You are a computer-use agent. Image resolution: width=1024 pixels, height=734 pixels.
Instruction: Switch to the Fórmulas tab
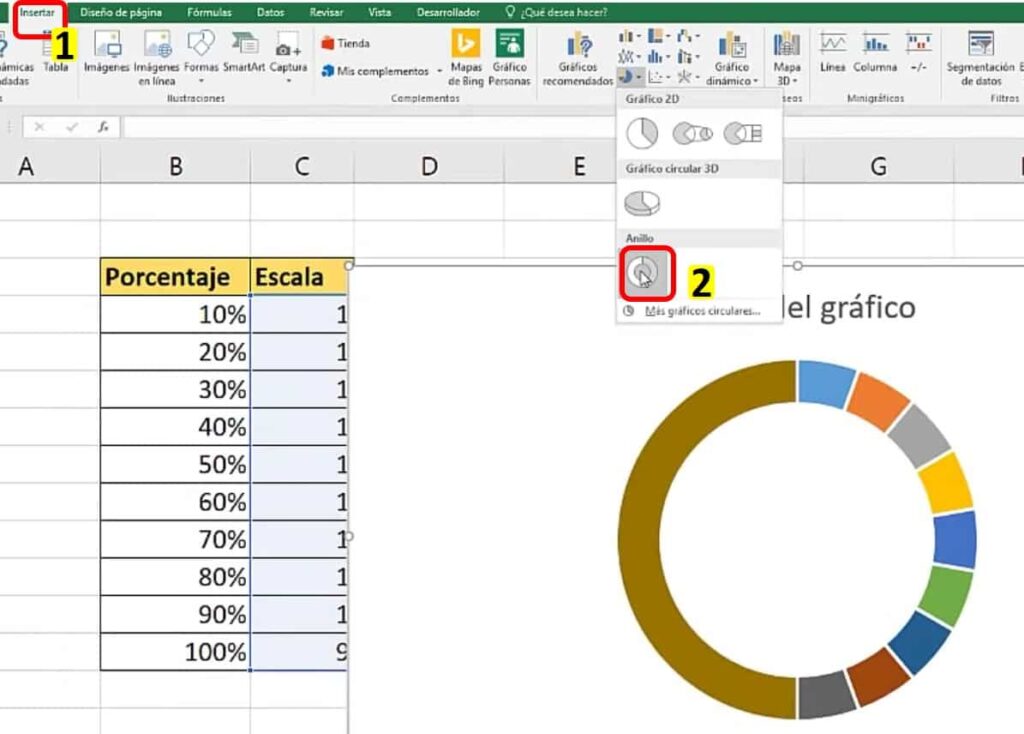click(209, 13)
